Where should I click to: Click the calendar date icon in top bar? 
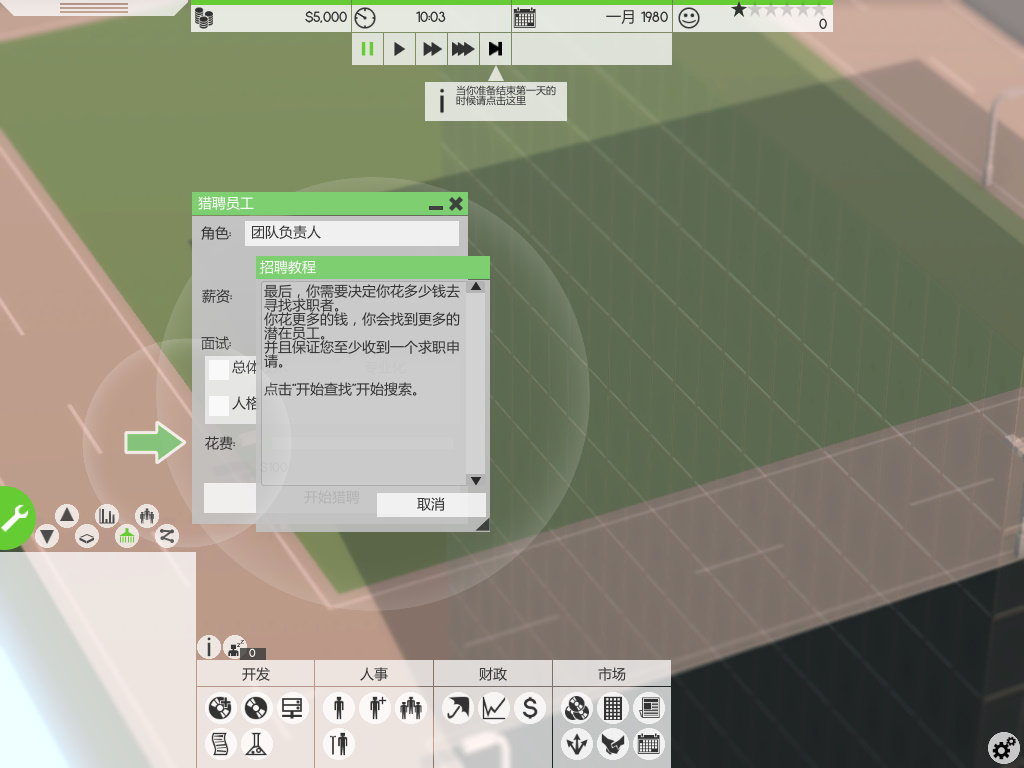pos(524,18)
